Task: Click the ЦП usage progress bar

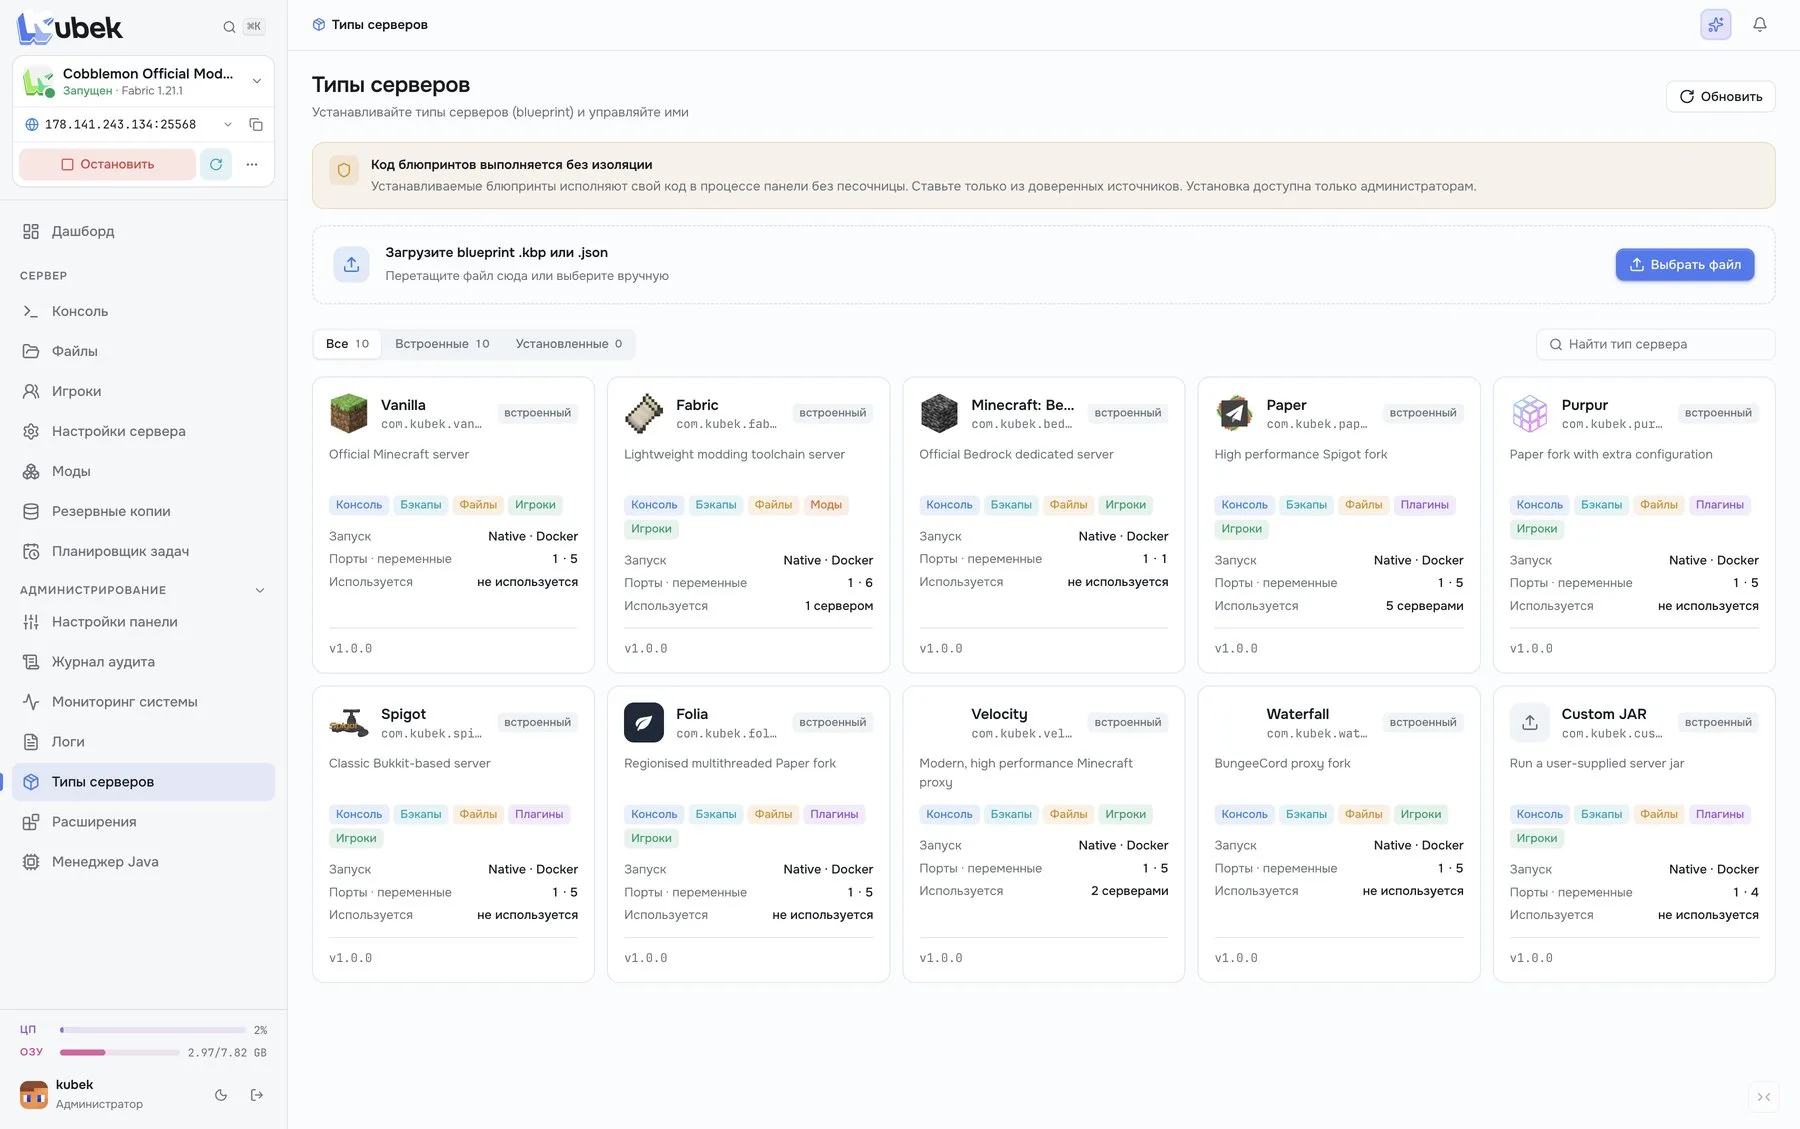Action: coord(153,1030)
